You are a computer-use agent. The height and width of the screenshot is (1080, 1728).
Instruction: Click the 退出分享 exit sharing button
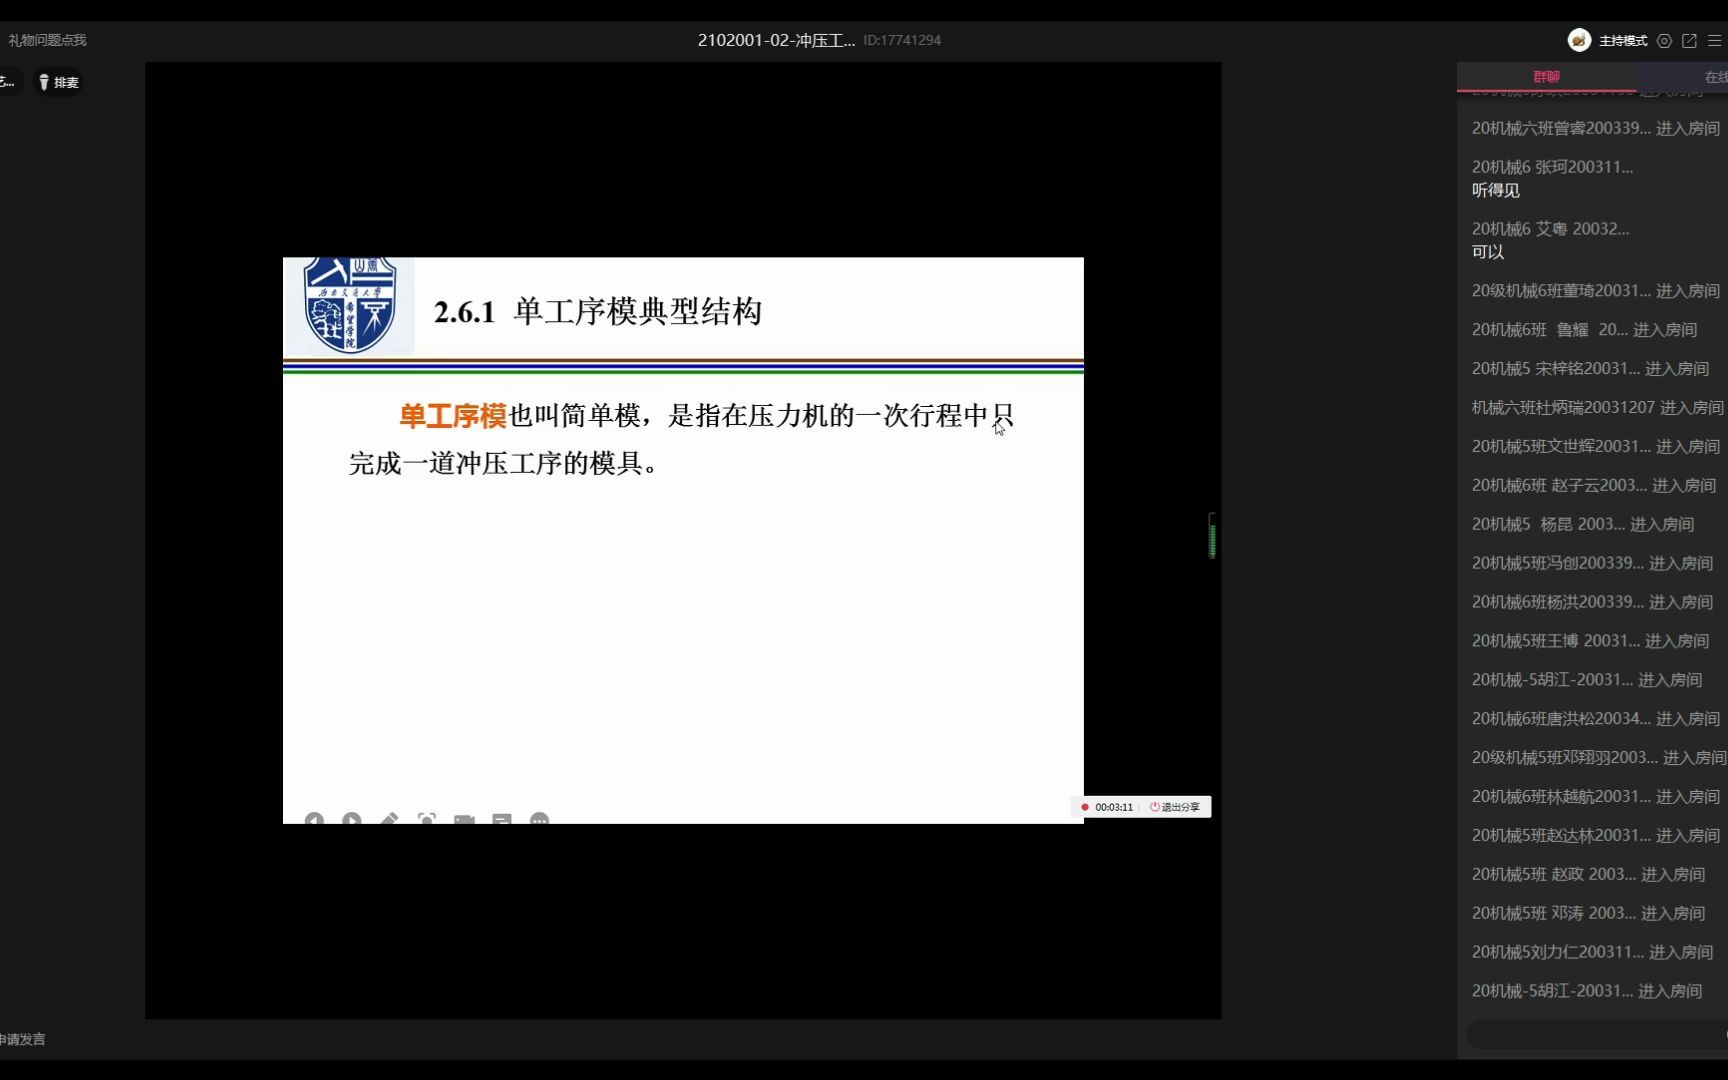[1175, 807]
